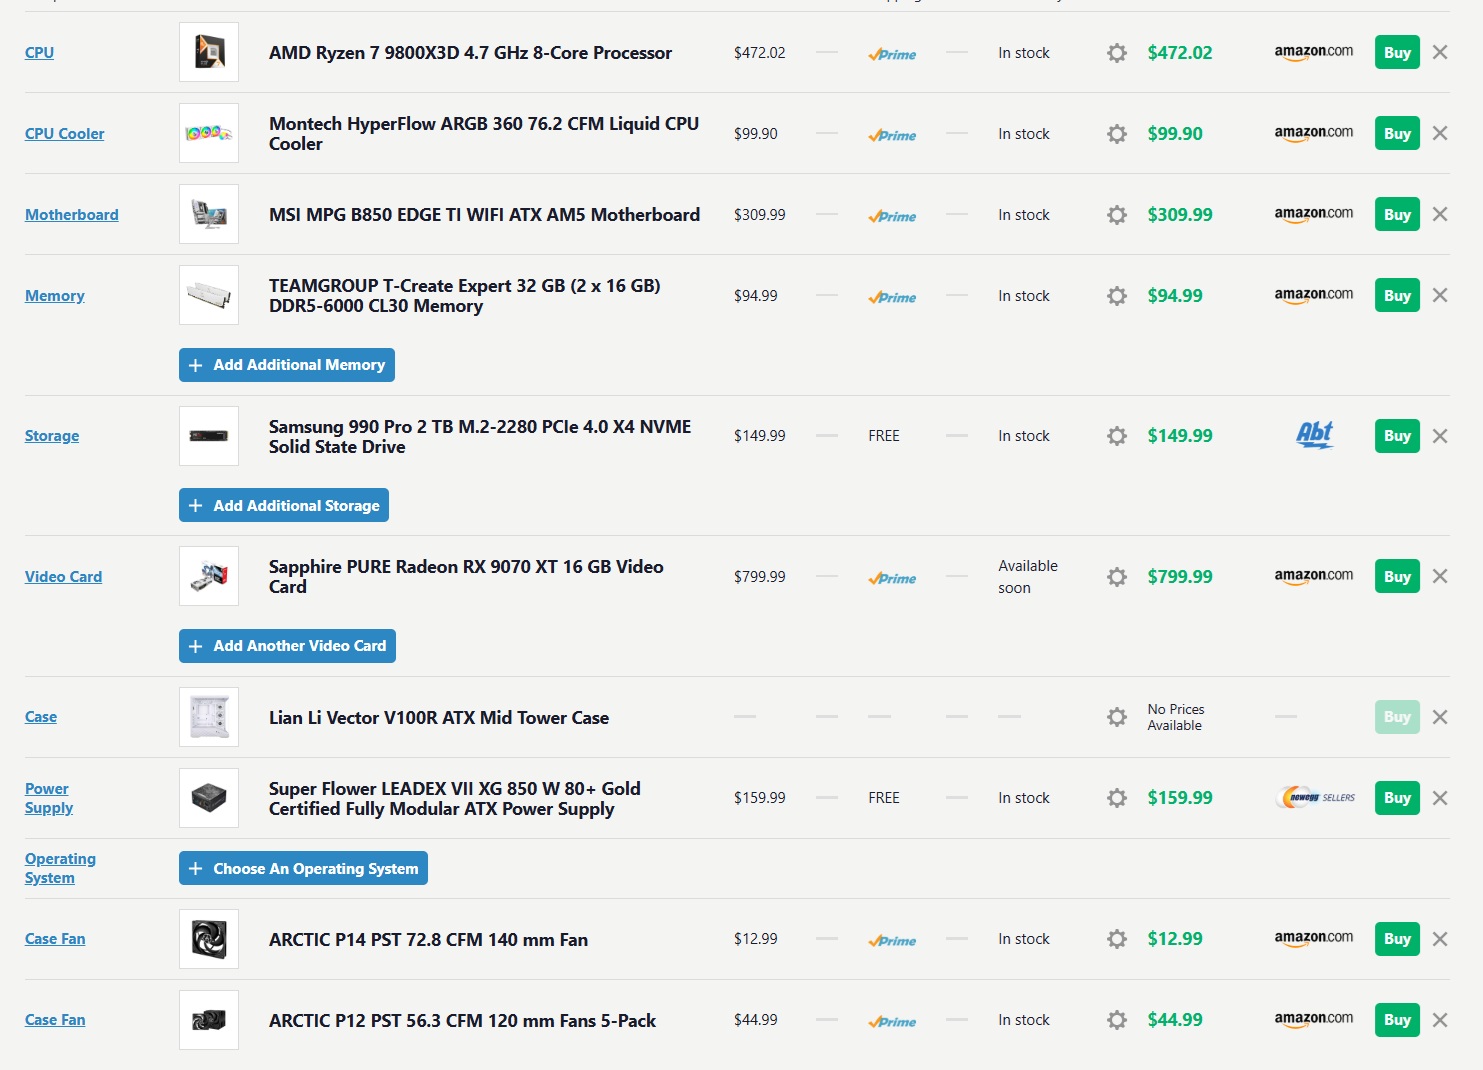Open Case Fan link for ARCTIC P12 row
This screenshot has height=1070, width=1483.
click(x=55, y=1019)
